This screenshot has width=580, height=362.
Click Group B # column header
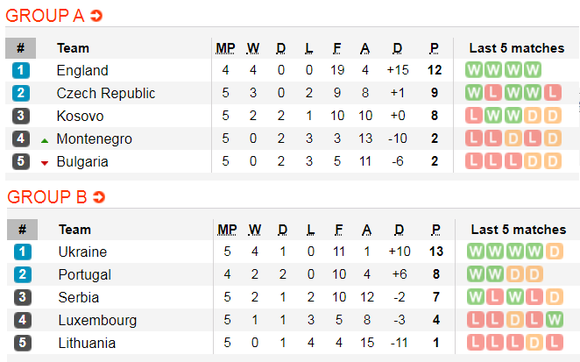[22, 230]
